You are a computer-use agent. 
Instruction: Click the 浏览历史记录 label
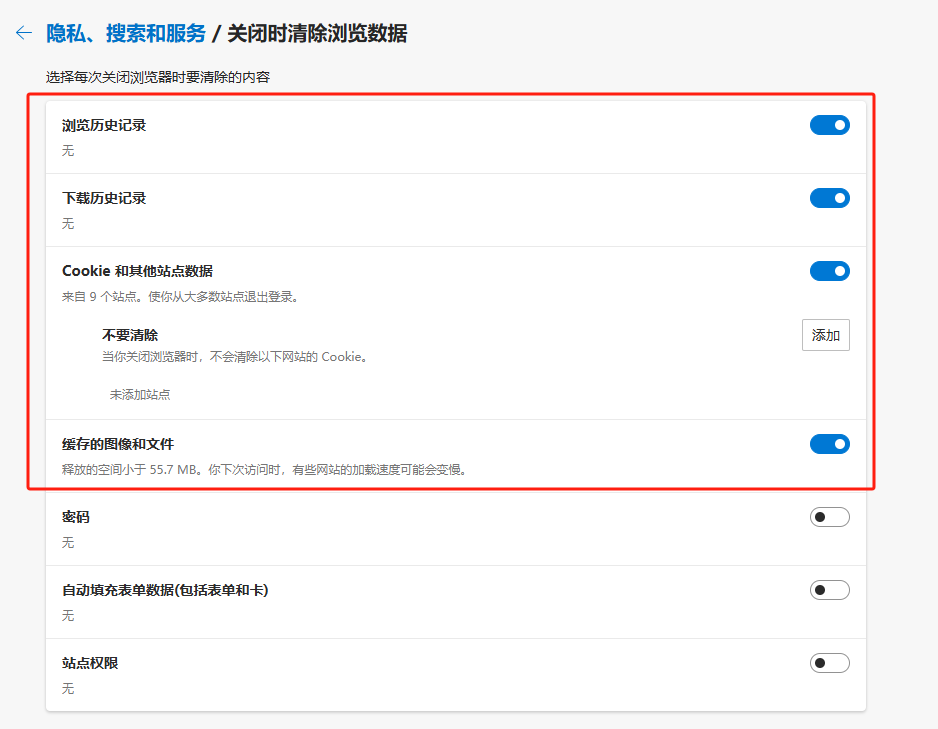point(104,125)
